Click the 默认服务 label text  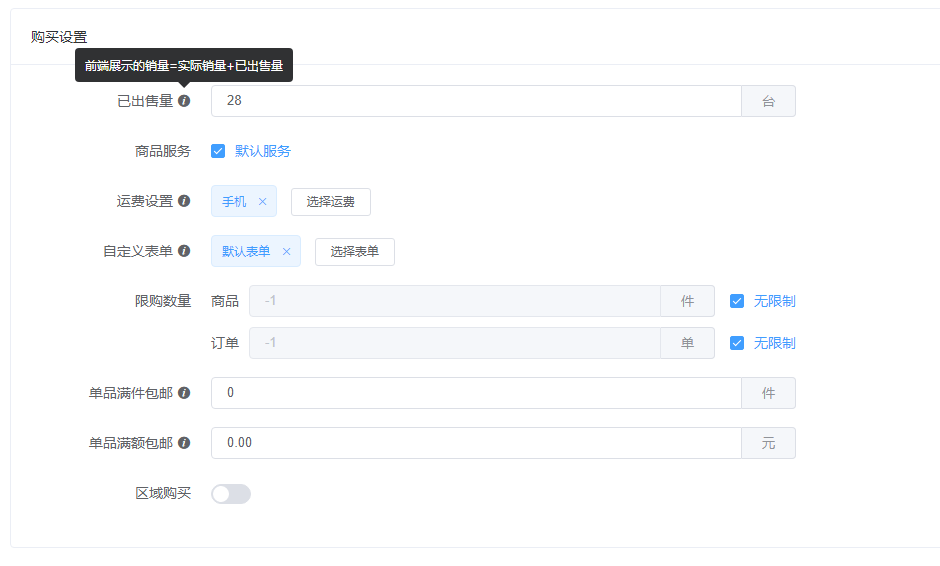[263, 151]
